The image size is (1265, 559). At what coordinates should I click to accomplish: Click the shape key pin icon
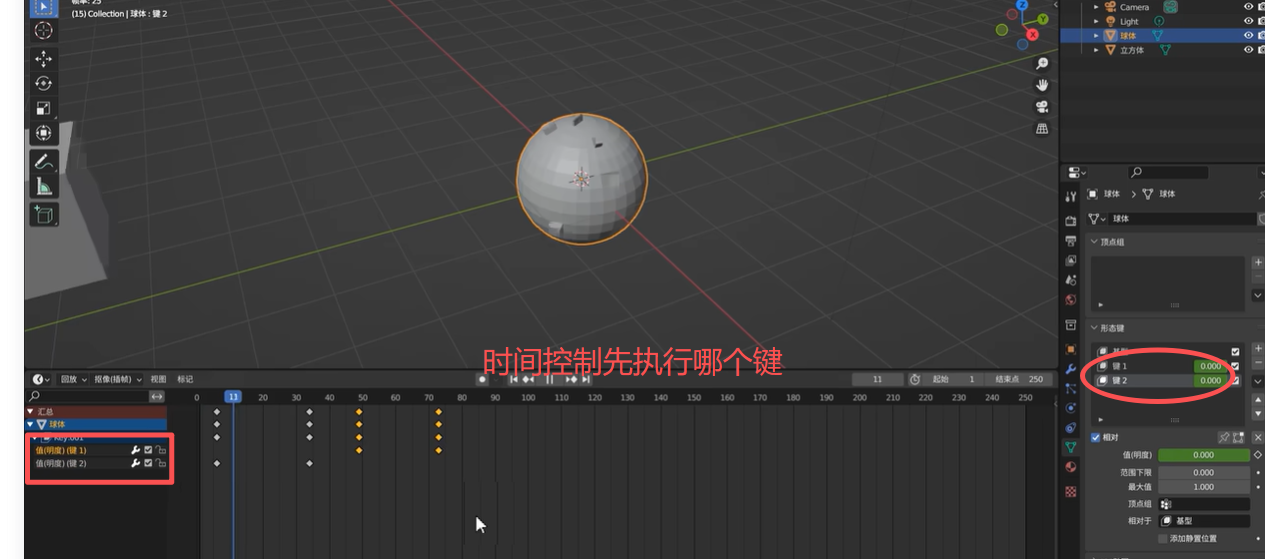pyautogui.click(x=1223, y=438)
